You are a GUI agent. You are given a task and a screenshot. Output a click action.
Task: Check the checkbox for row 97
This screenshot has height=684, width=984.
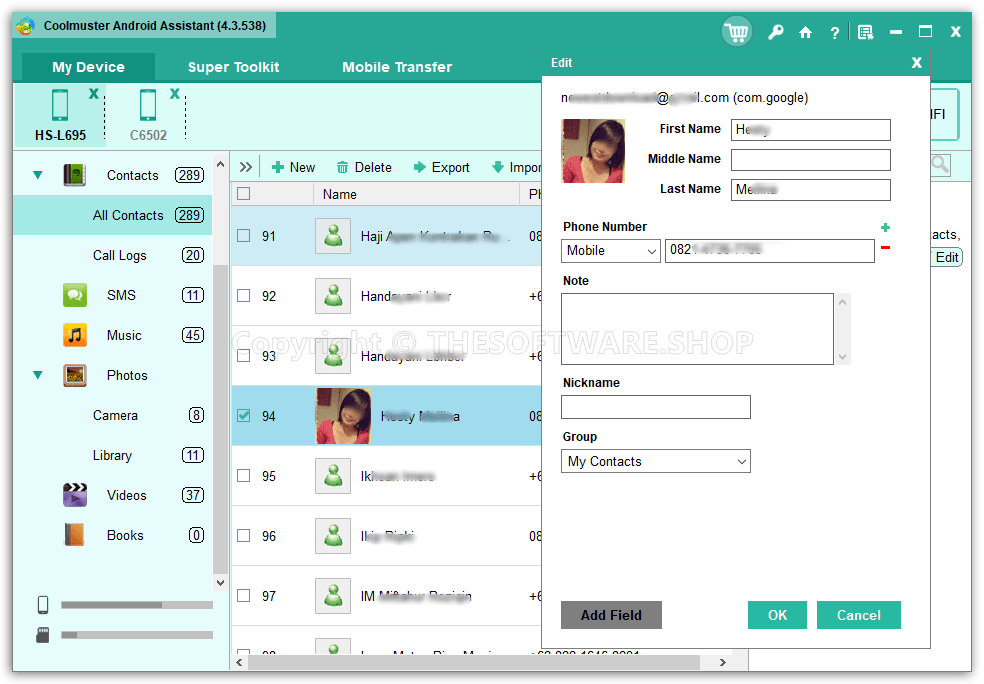[243, 596]
